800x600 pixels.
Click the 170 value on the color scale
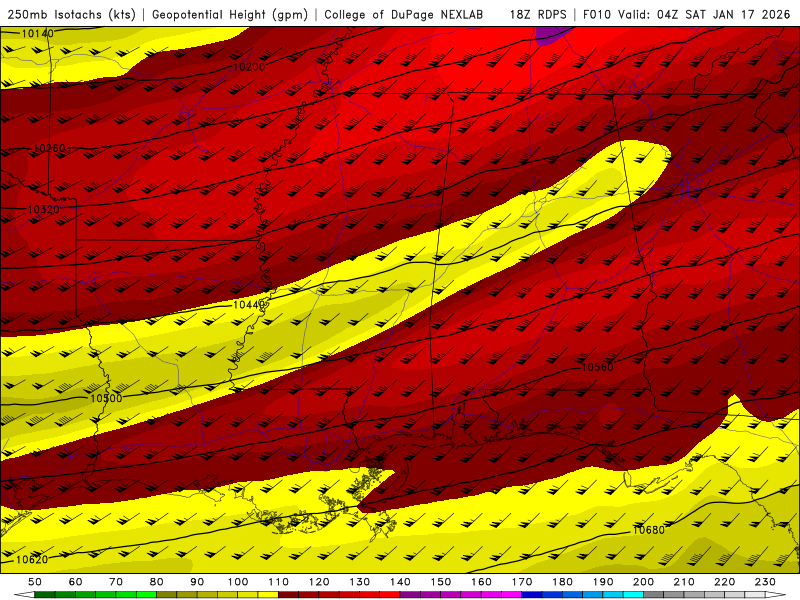coord(521,582)
